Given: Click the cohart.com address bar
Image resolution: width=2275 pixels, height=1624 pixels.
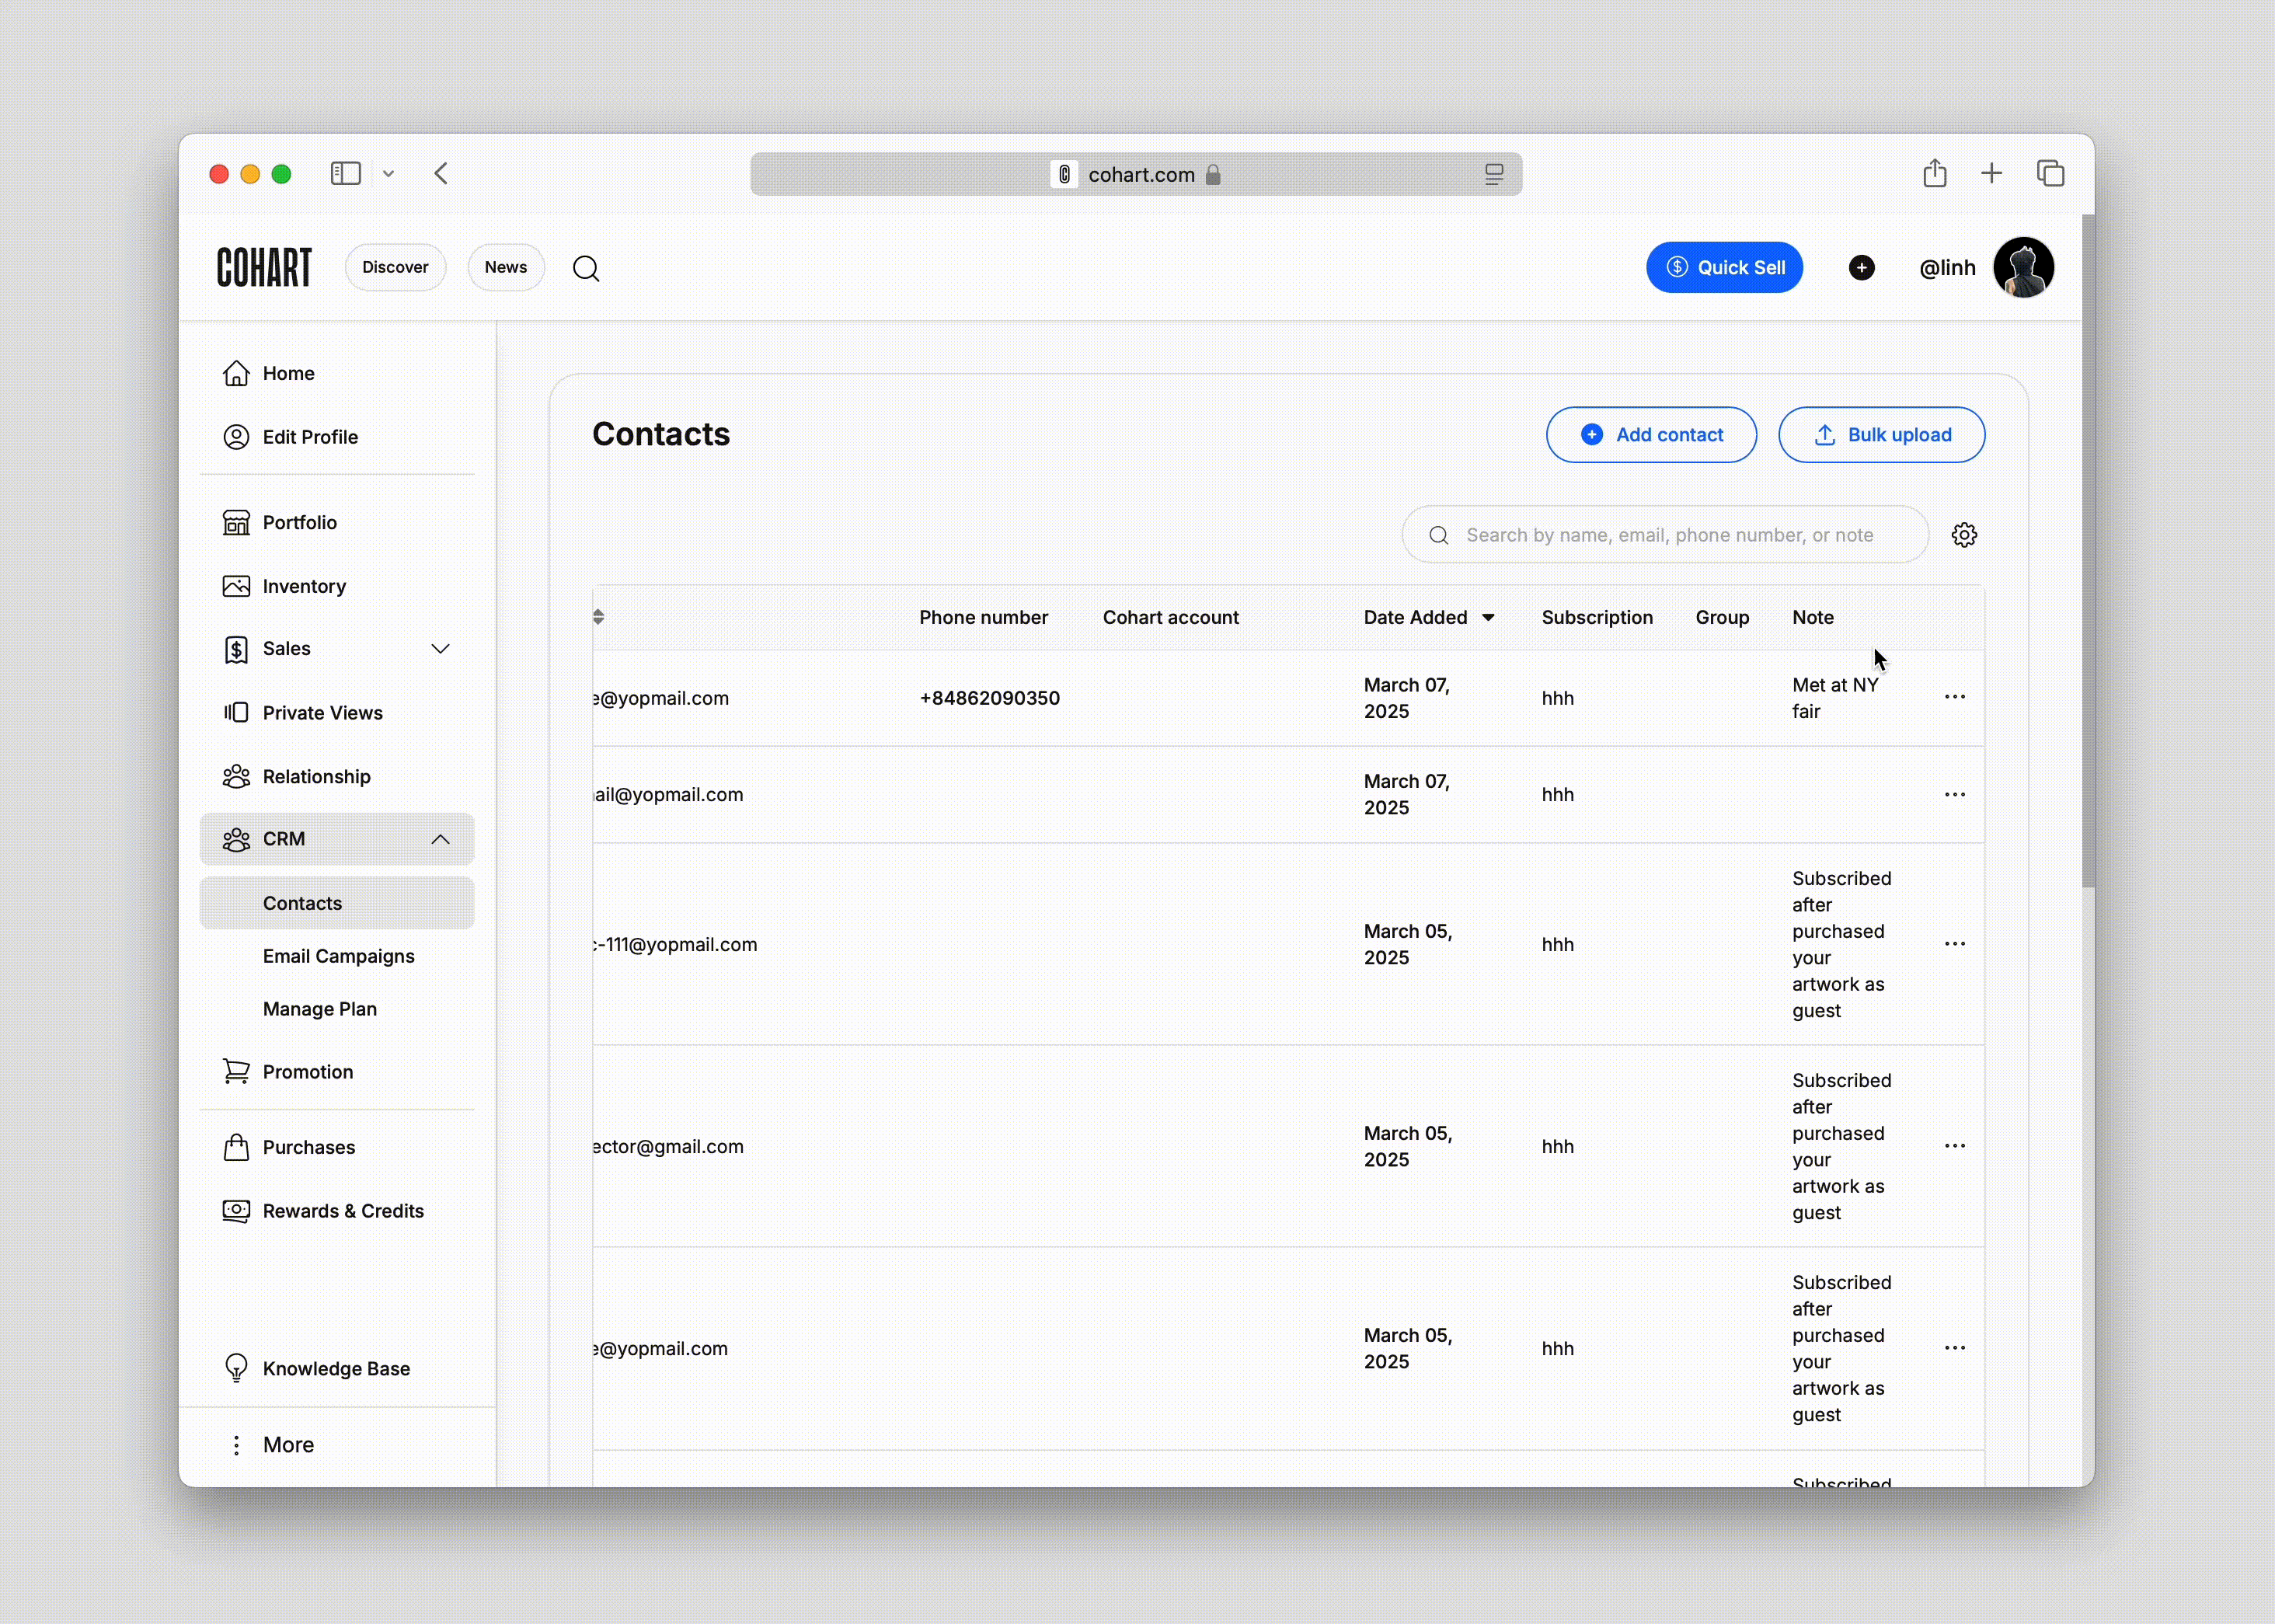Looking at the screenshot, I should click(1136, 174).
